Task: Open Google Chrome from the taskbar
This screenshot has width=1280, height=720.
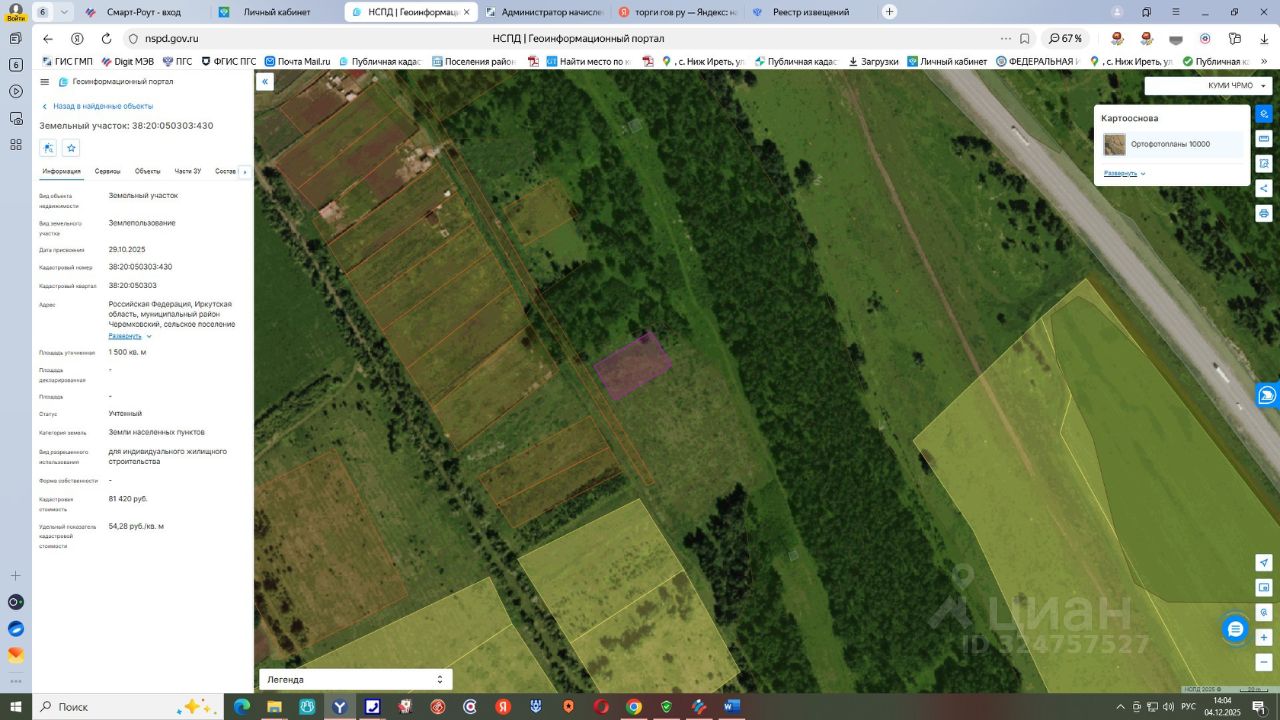Action: click(x=633, y=706)
